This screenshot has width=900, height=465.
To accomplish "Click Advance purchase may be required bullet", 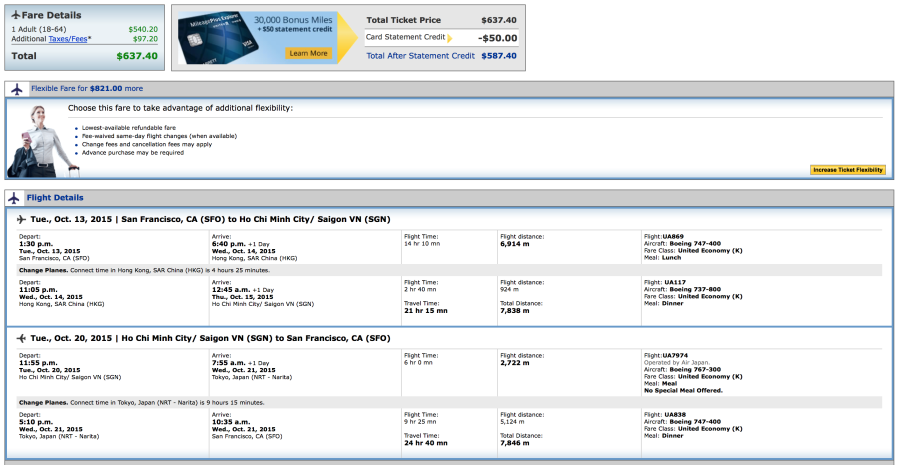I will 133,153.
